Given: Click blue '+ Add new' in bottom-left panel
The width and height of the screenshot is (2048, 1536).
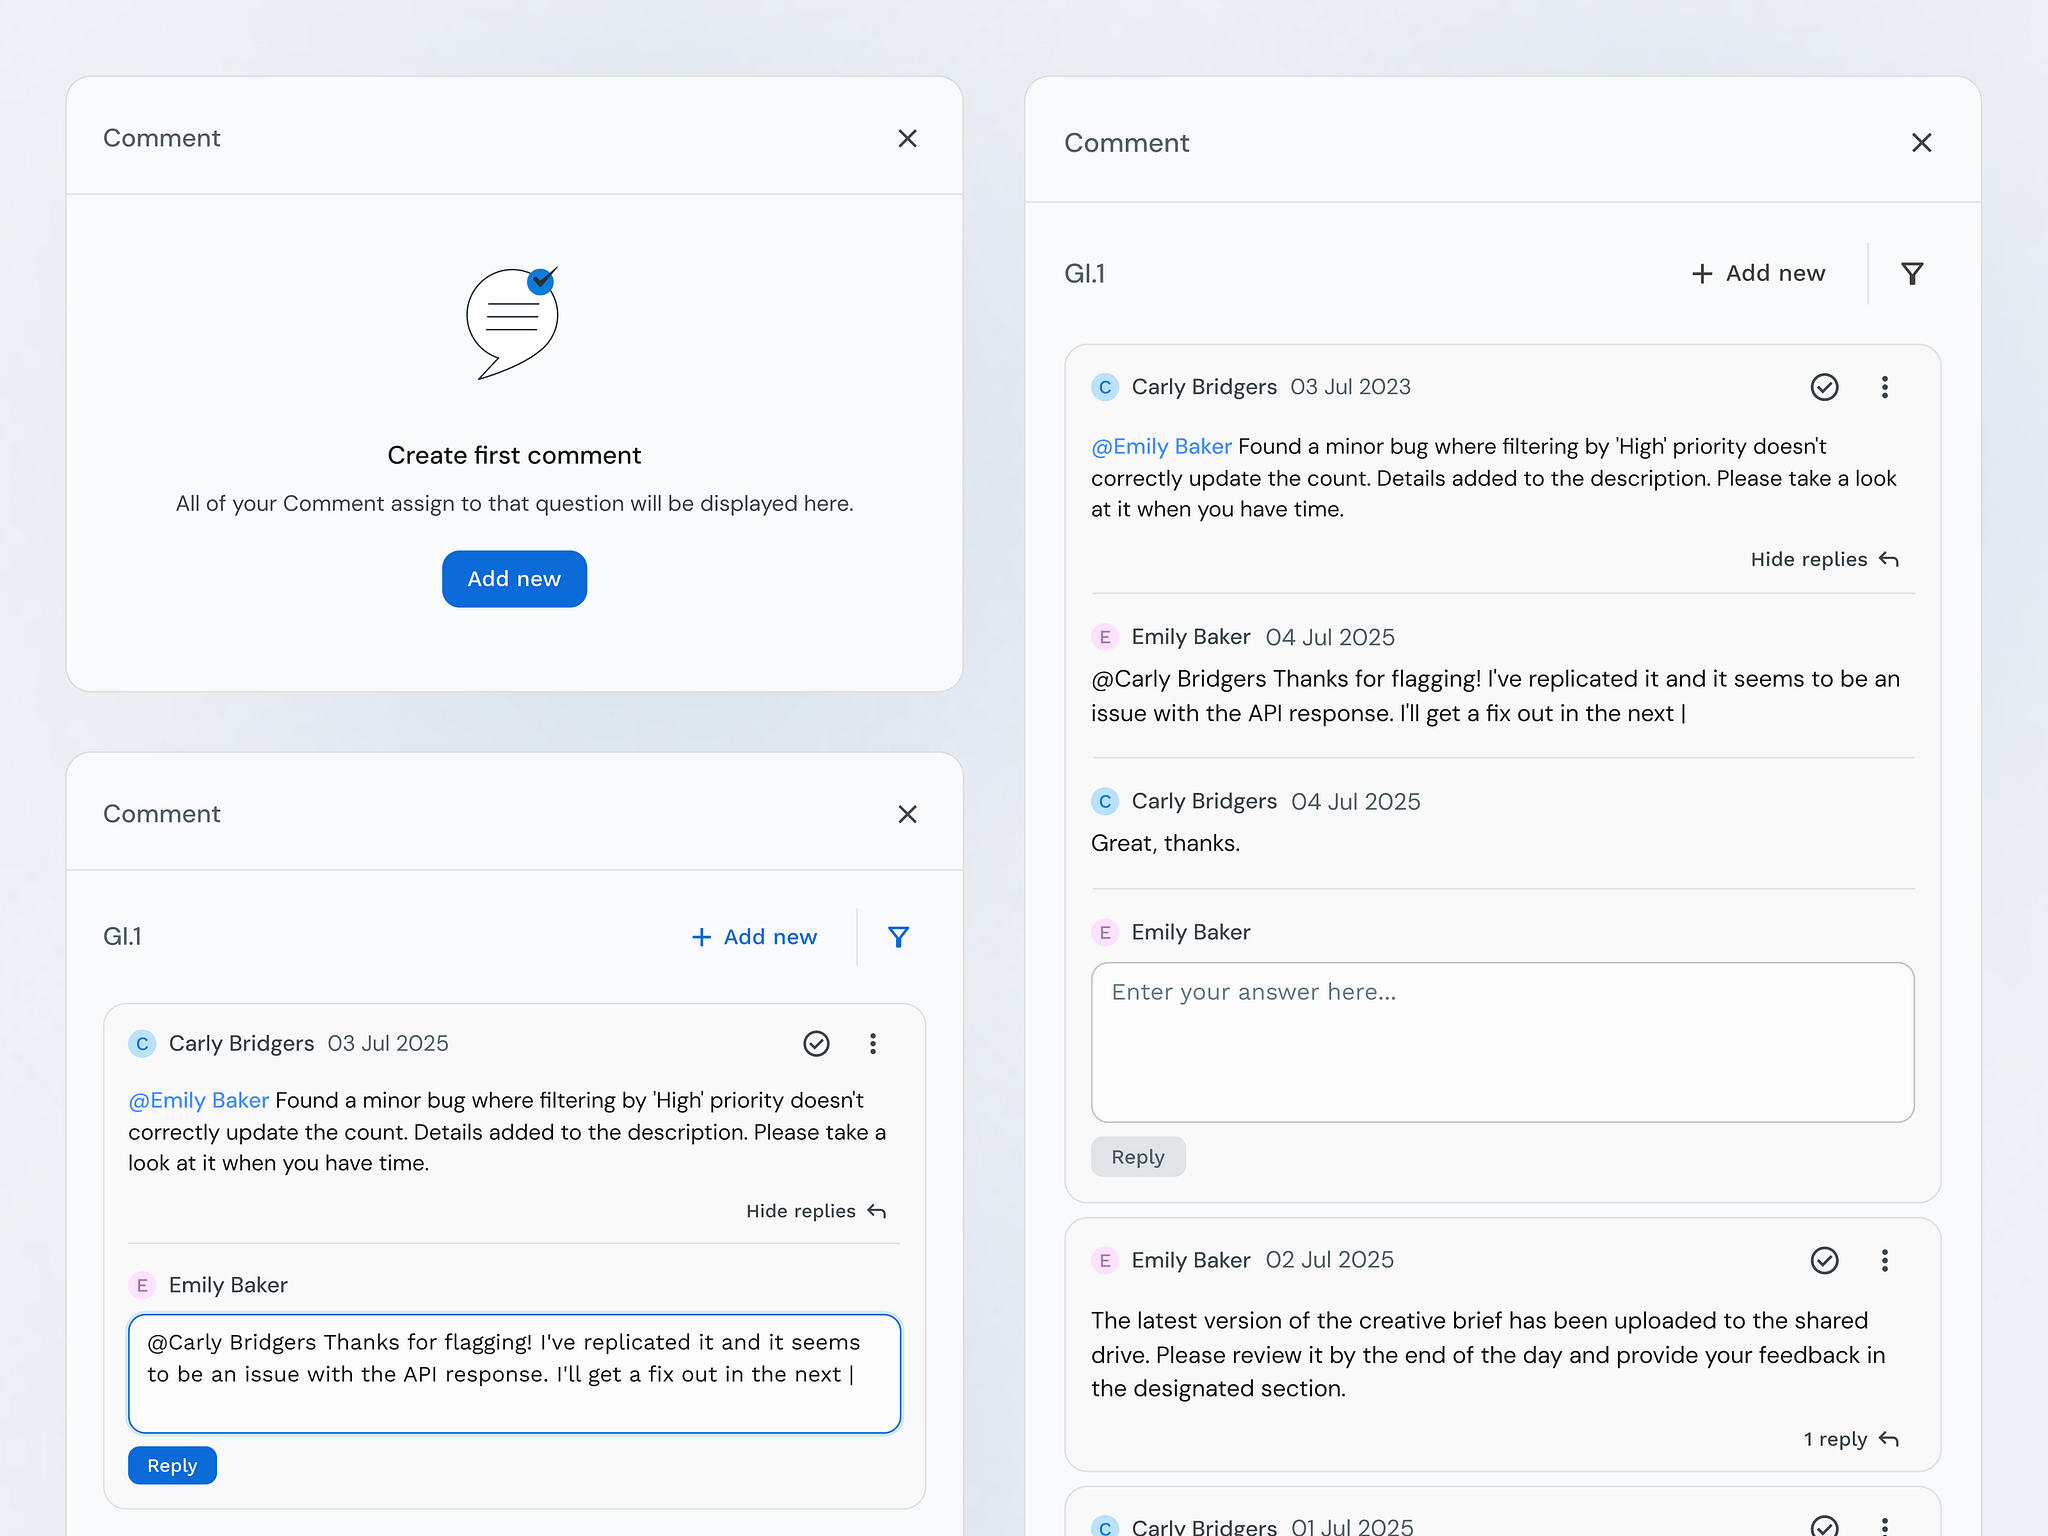Looking at the screenshot, I should 754,937.
